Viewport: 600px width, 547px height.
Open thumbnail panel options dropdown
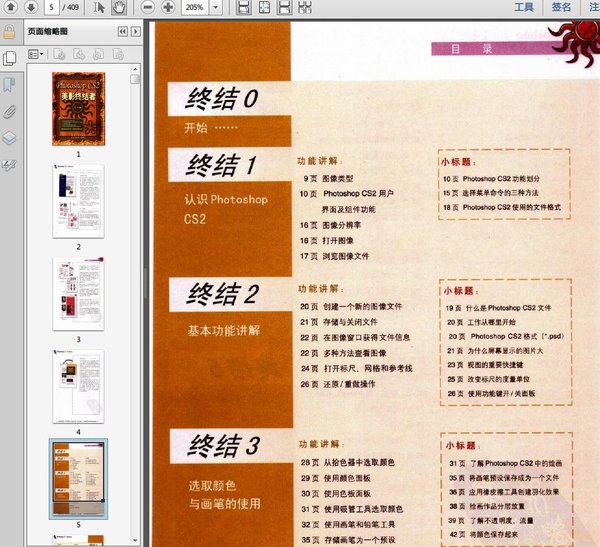(35, 54)
